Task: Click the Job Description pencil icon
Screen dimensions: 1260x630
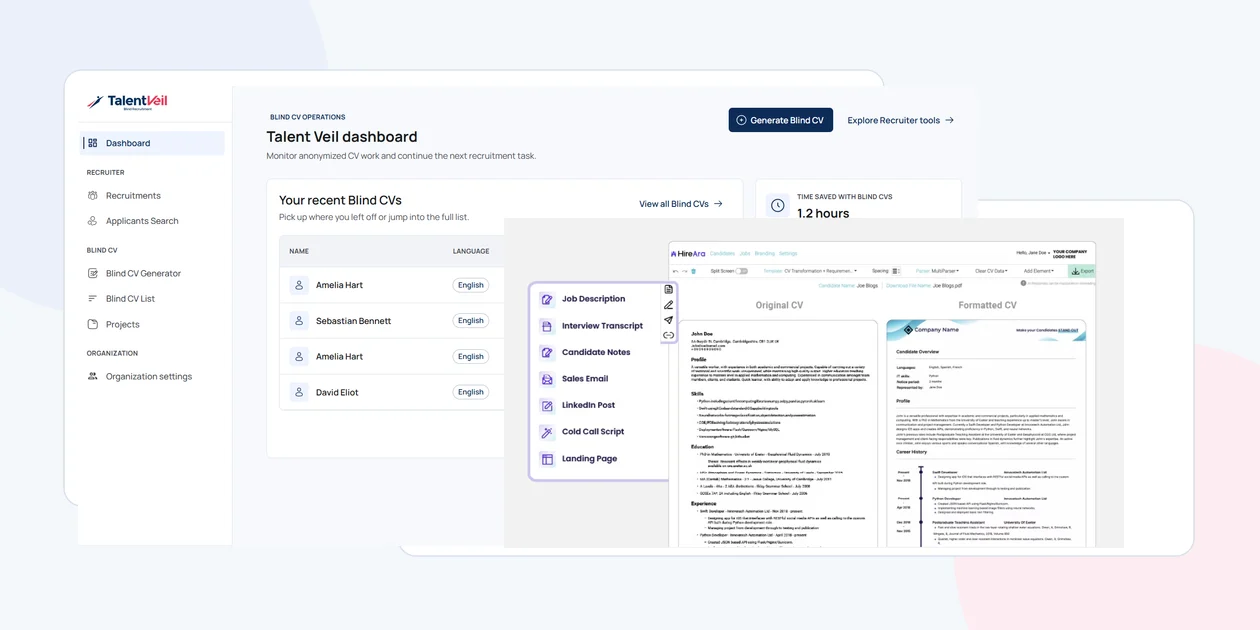Action: click(547, 299)
